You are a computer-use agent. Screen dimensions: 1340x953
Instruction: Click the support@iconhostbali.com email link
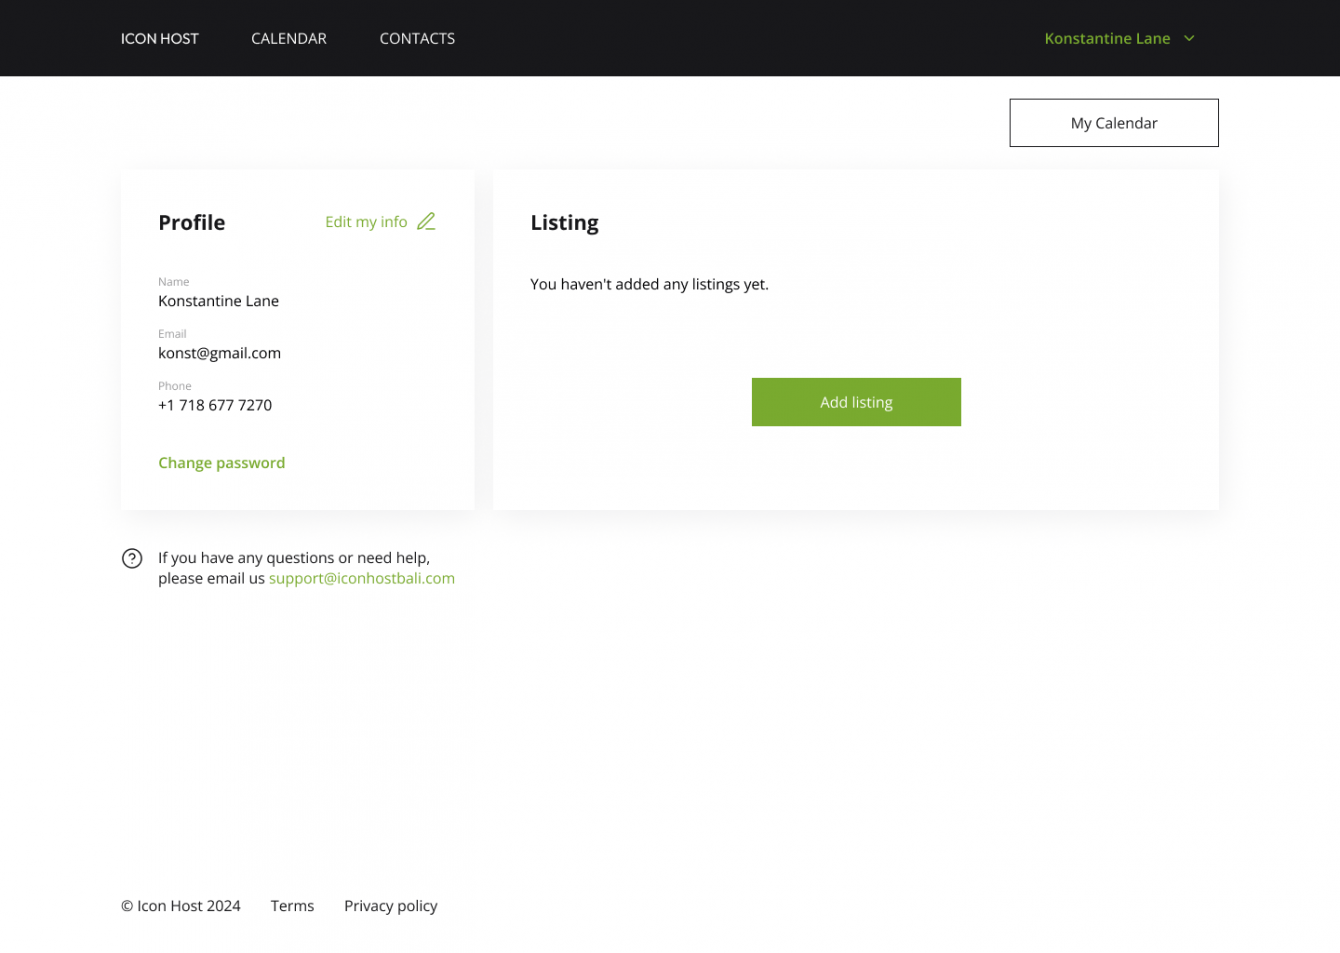[x=361, y=578]
